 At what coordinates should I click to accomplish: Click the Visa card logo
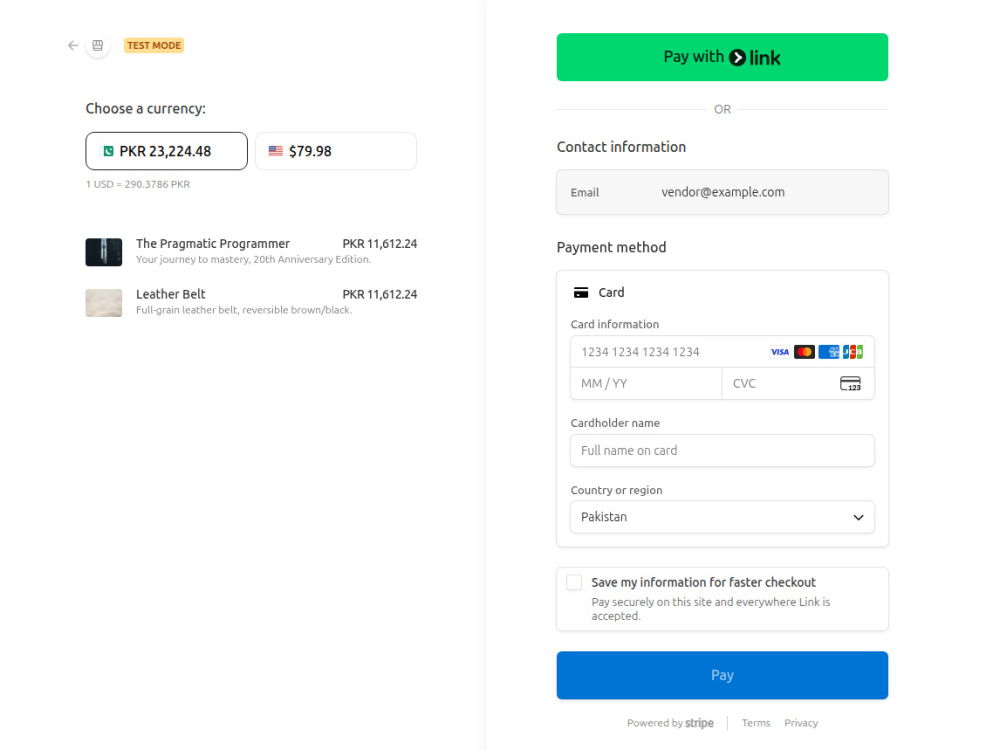point(779,352)
